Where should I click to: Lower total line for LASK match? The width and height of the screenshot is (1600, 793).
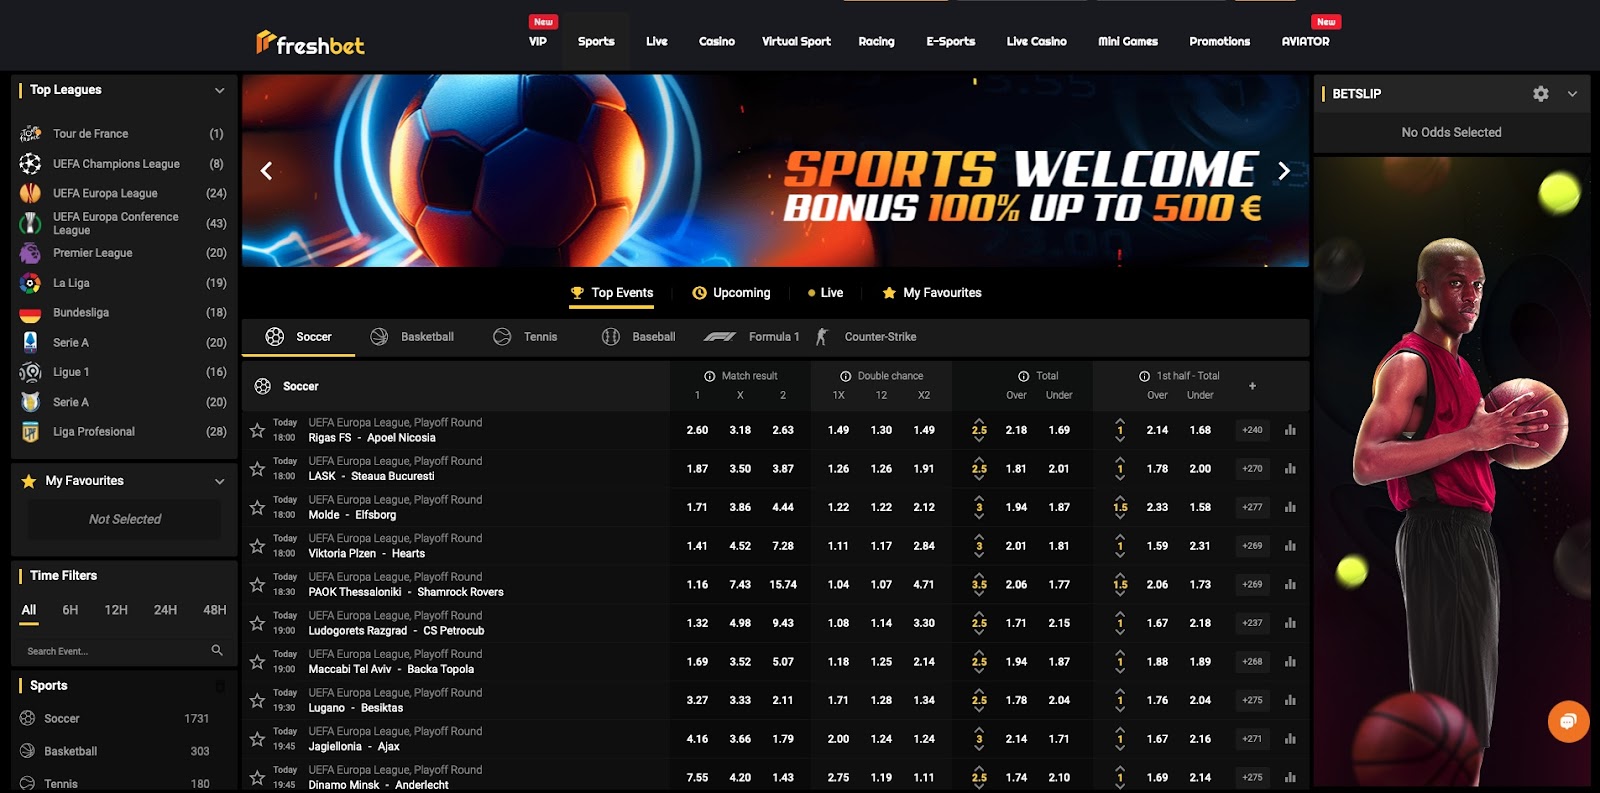pos(979,478)
